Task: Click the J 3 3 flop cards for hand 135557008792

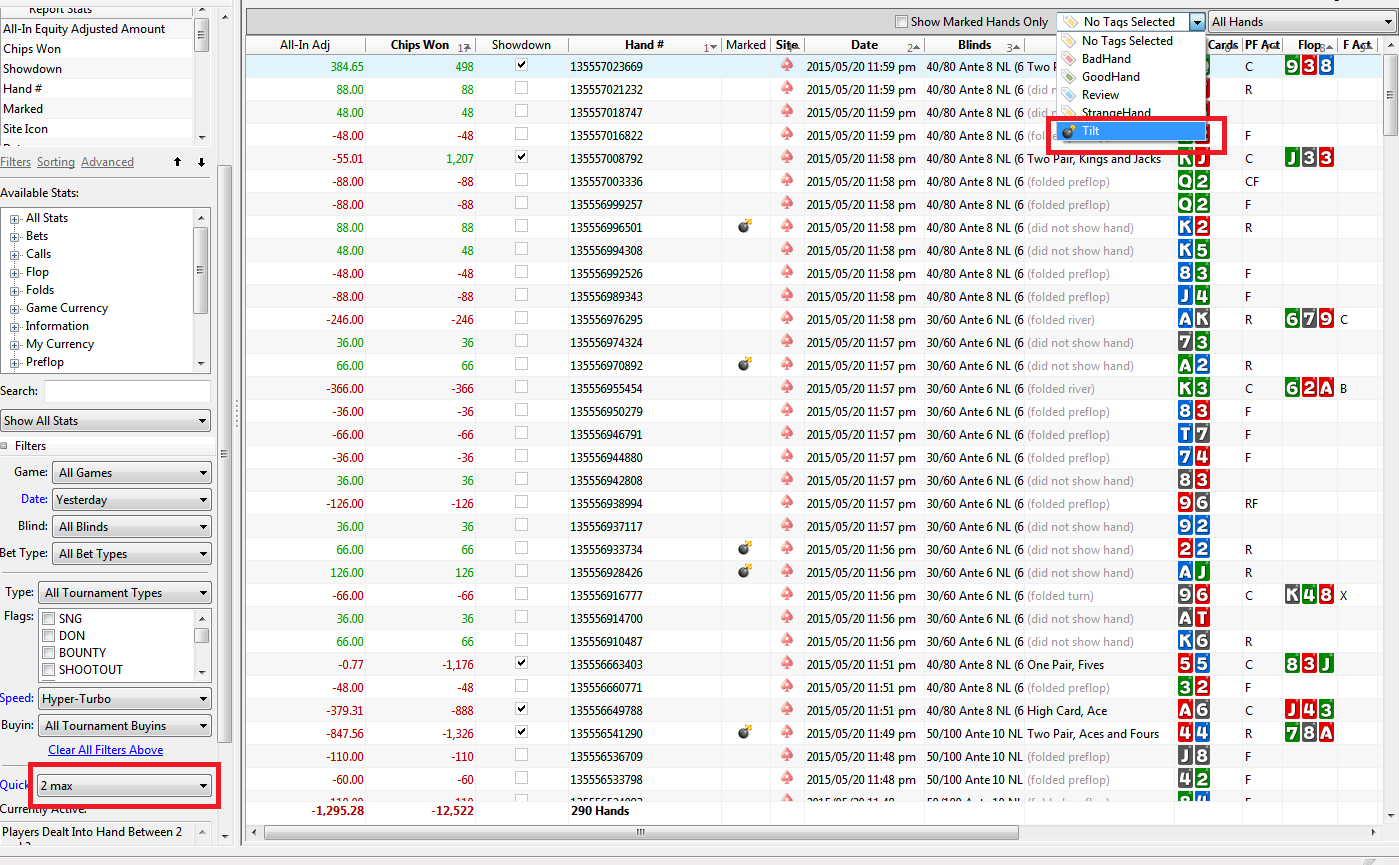Action: pos(1309,158)
